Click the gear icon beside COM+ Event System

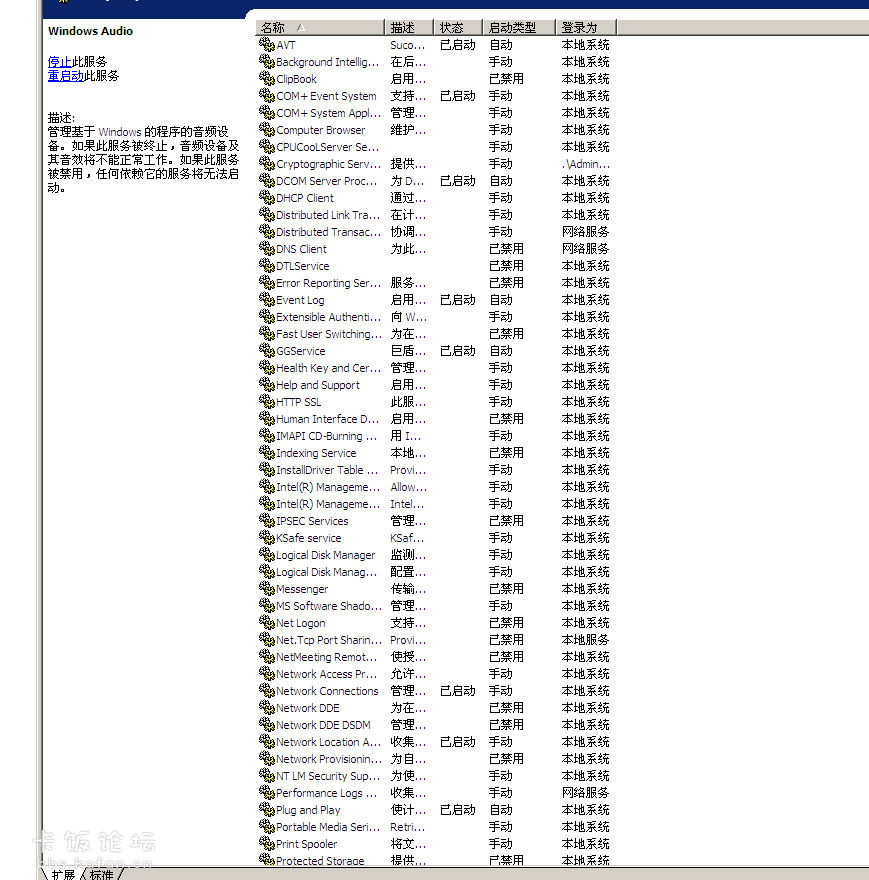click(267, 95)
